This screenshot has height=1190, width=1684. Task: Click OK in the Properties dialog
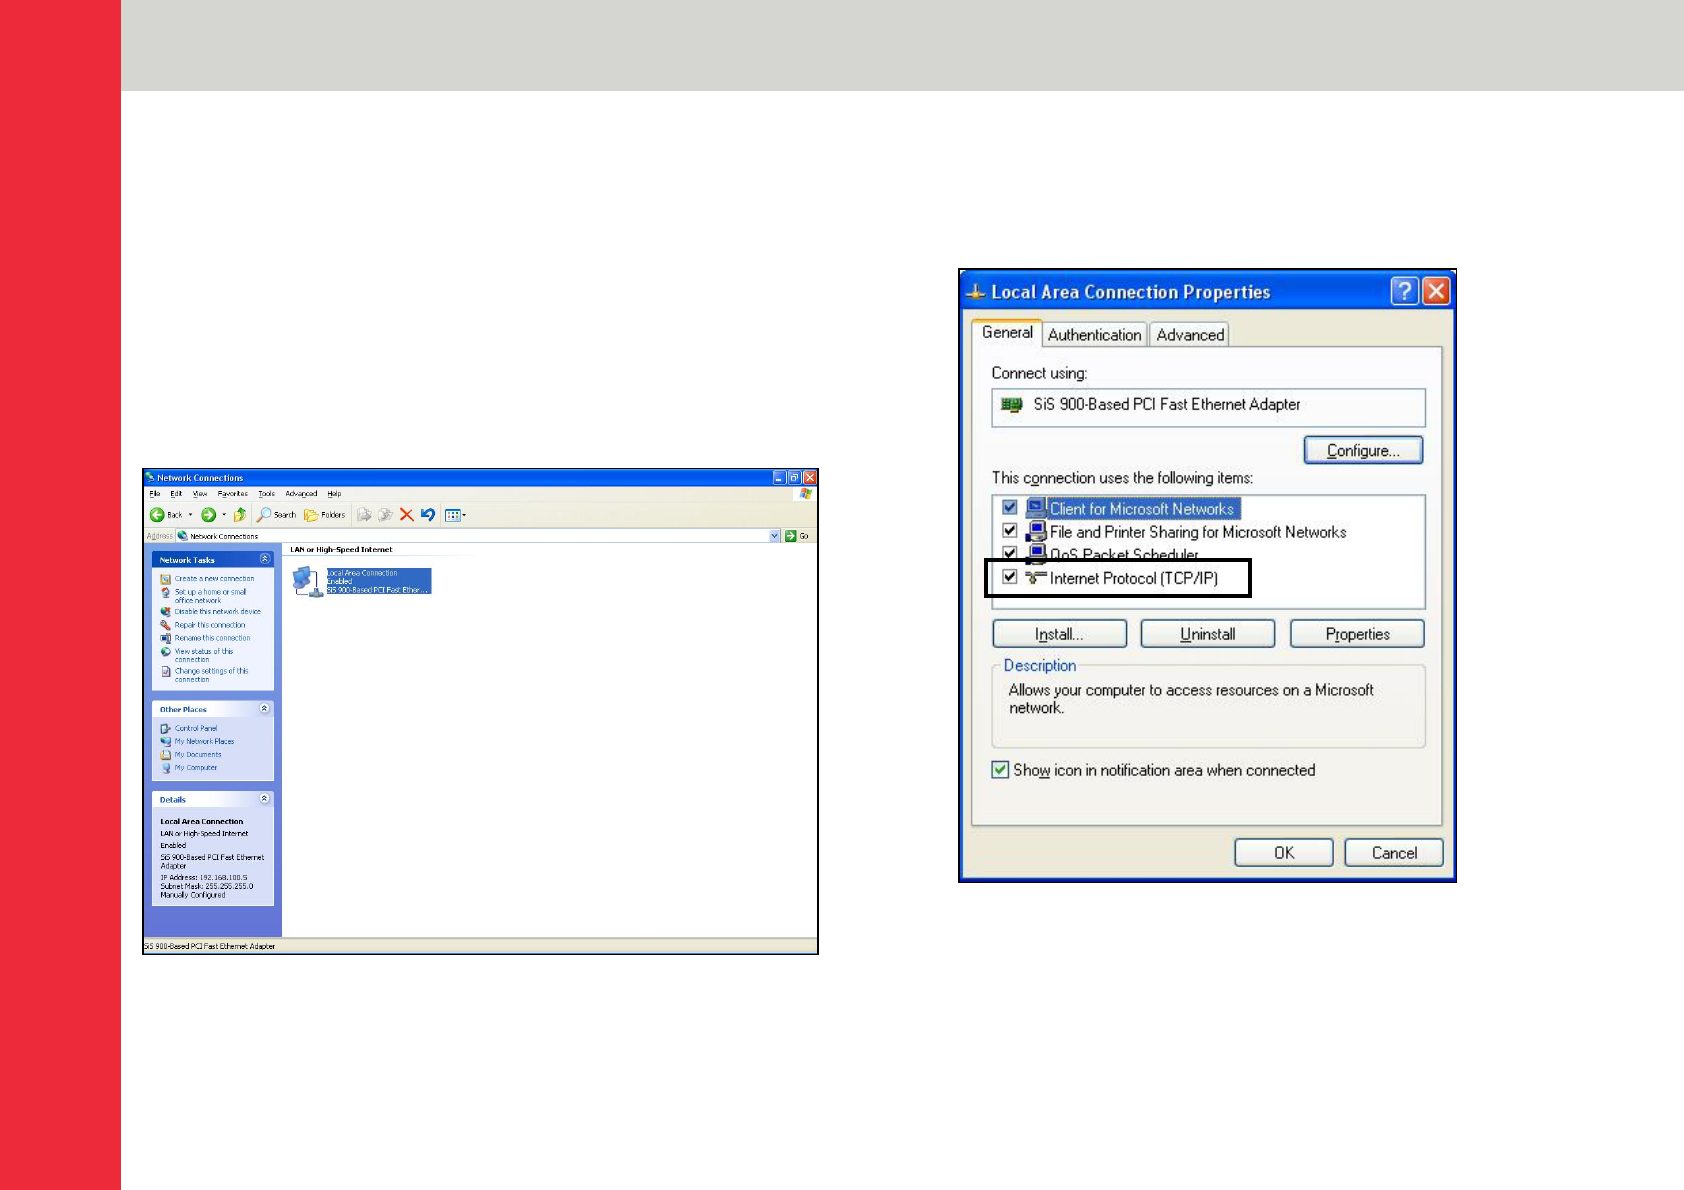pyautogui.click(x=1284, y=853)
